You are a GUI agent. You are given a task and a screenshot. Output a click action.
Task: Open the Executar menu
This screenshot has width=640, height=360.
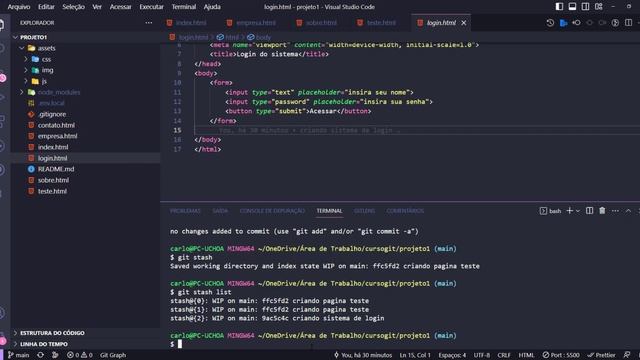click(x=151, y=7)
